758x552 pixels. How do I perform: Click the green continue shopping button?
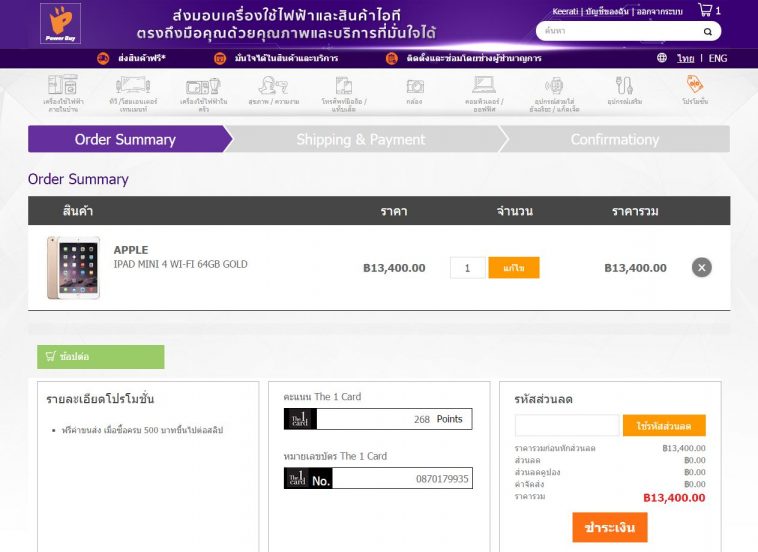coord(100,356)
